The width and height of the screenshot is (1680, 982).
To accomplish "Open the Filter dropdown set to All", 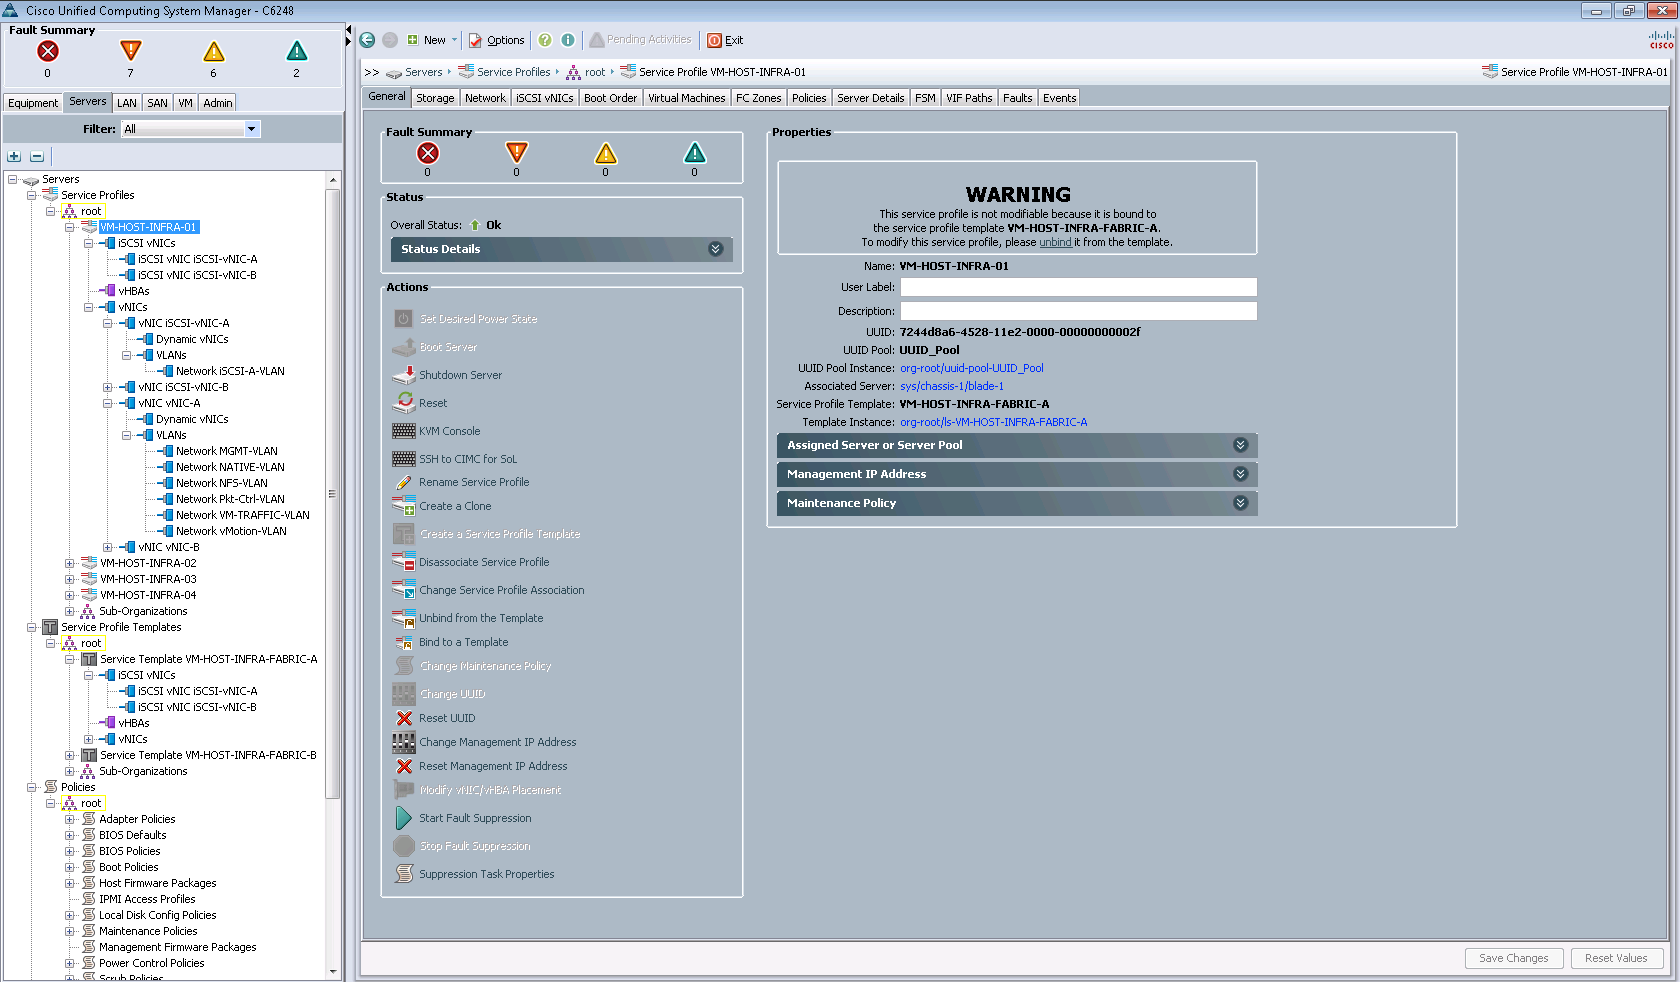I will point(190,129).
